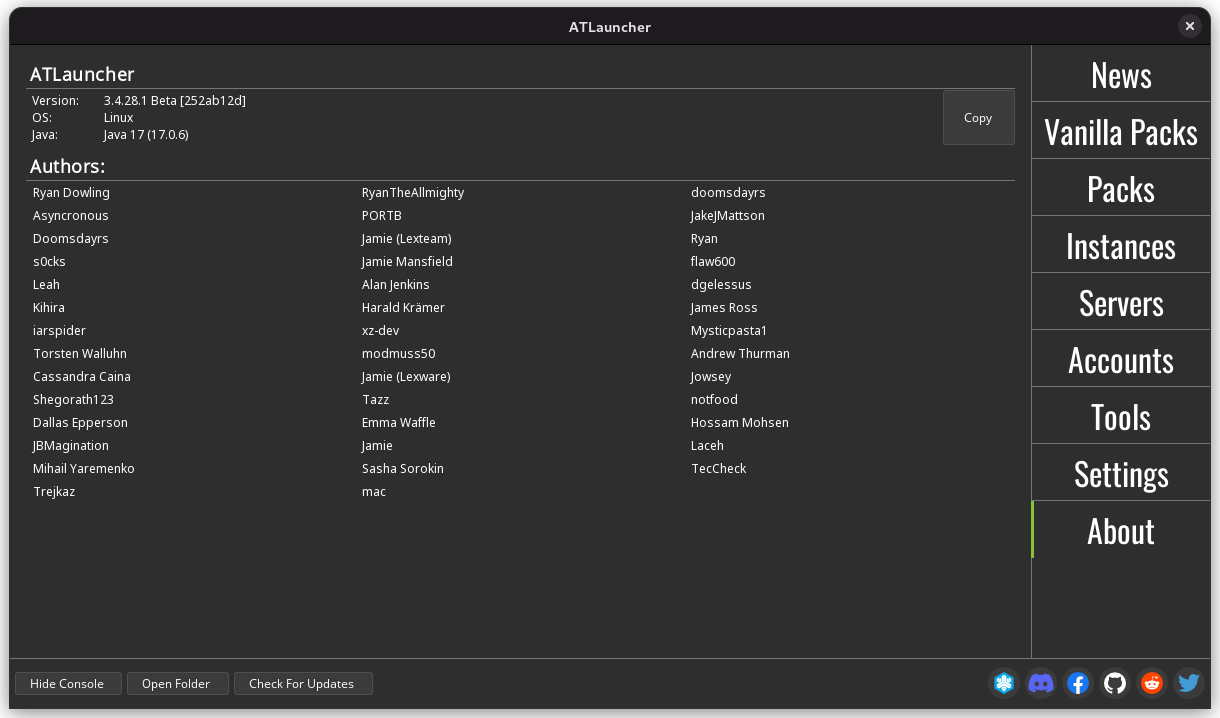Click author 'JBMagination'
Viewport: 1220px width, 718px height.
tap(71, 446)
